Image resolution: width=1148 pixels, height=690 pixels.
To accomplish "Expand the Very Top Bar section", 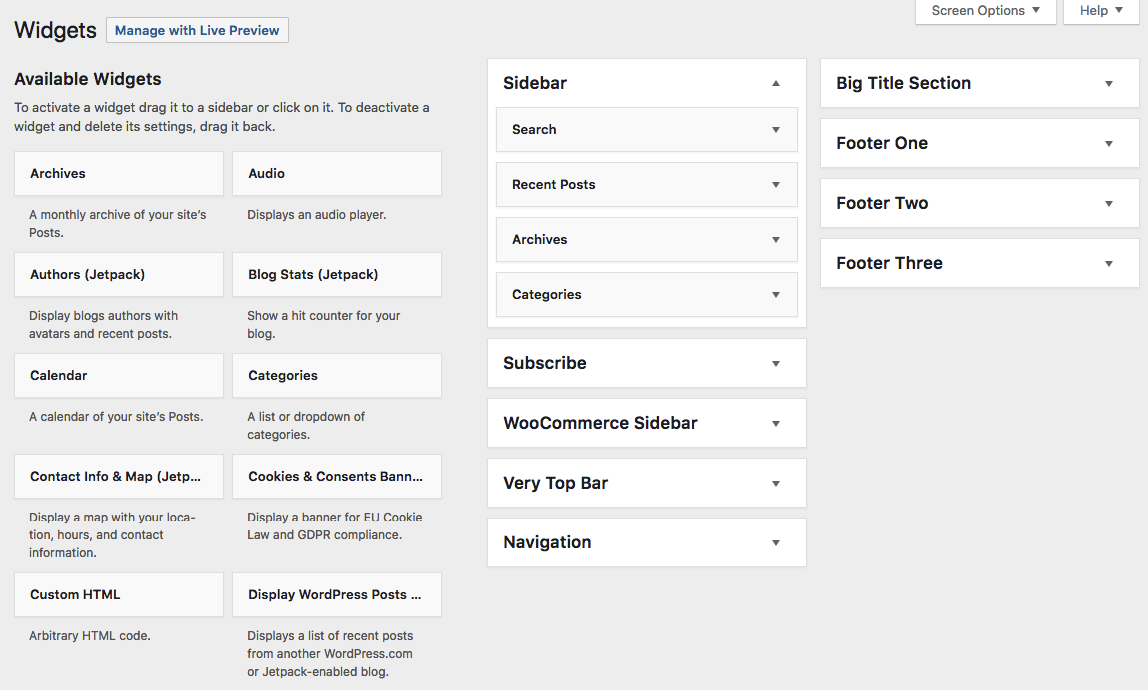I will coord(775,483).
